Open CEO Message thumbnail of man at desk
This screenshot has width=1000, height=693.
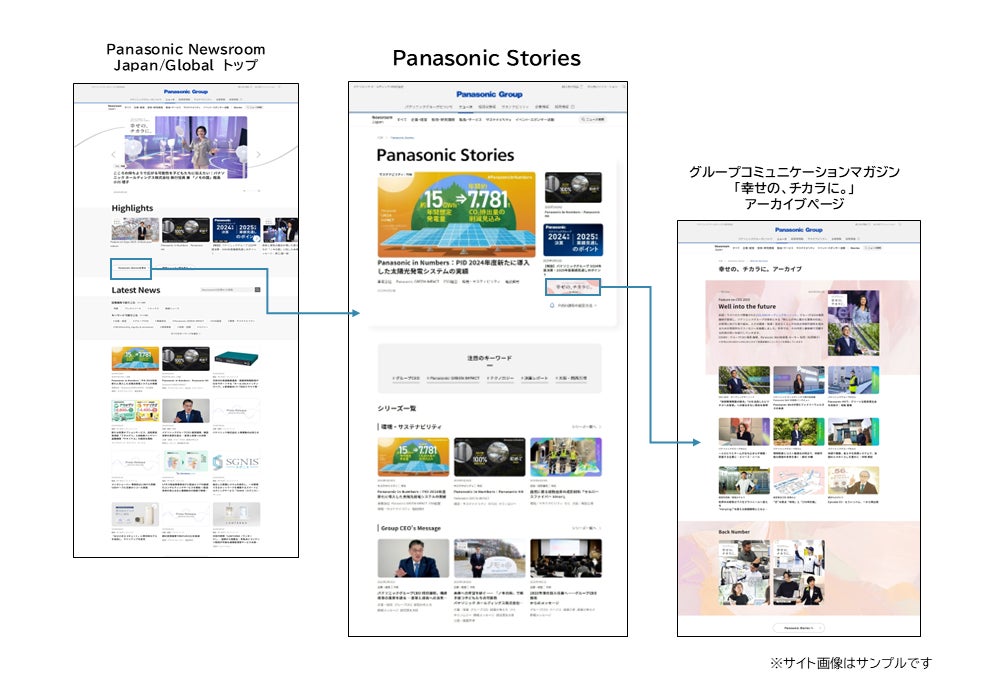[413, 558]
